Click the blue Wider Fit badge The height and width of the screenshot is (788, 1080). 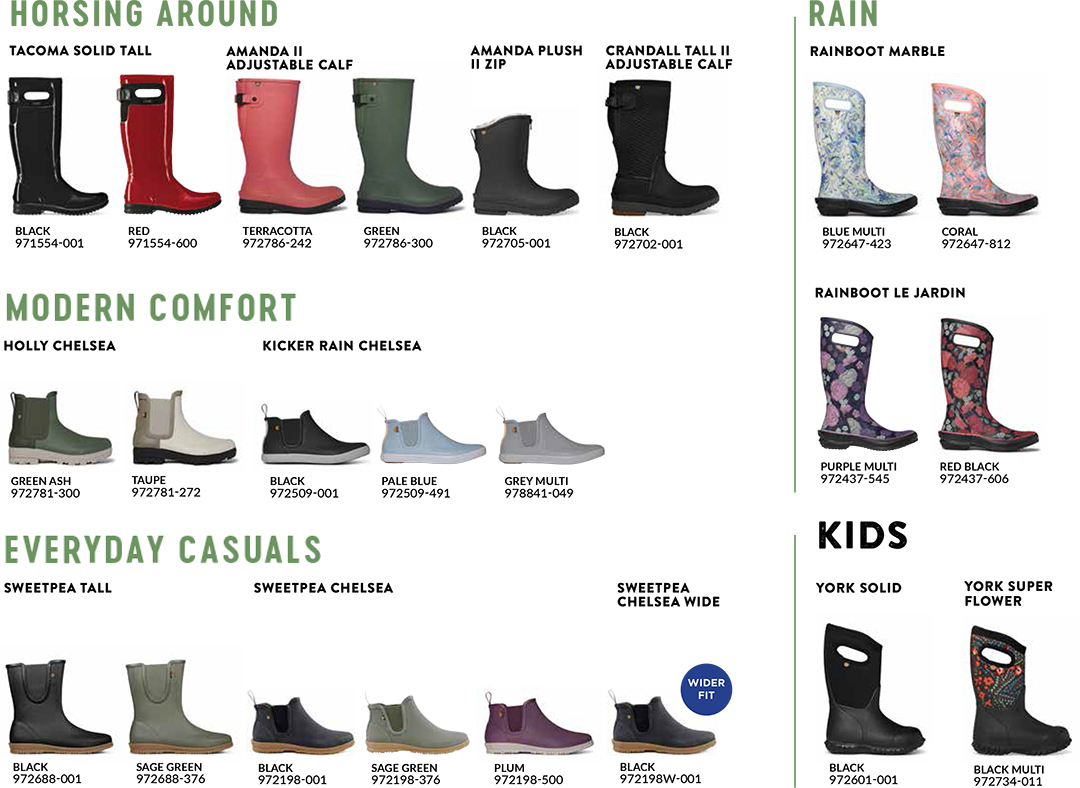(706, 689)
